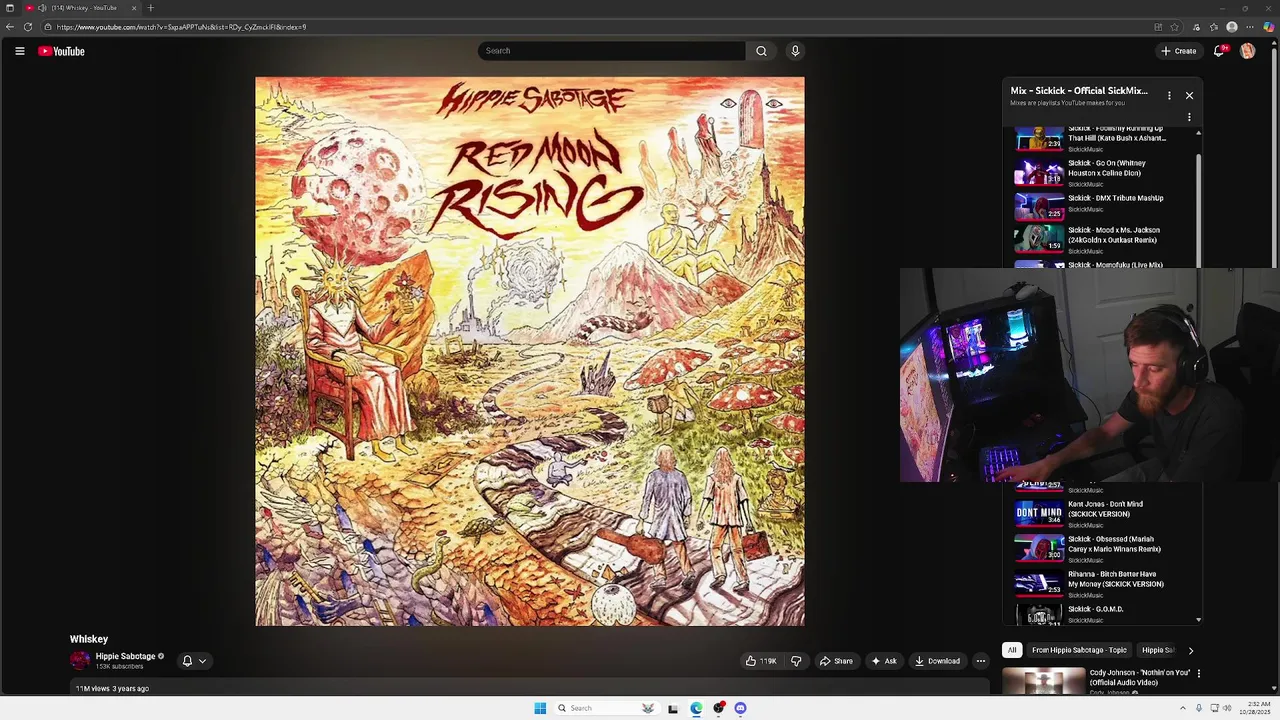Open the Hippie Sabotage channel name link
This screenshot has height=720, width=1280.
(125, 656)
